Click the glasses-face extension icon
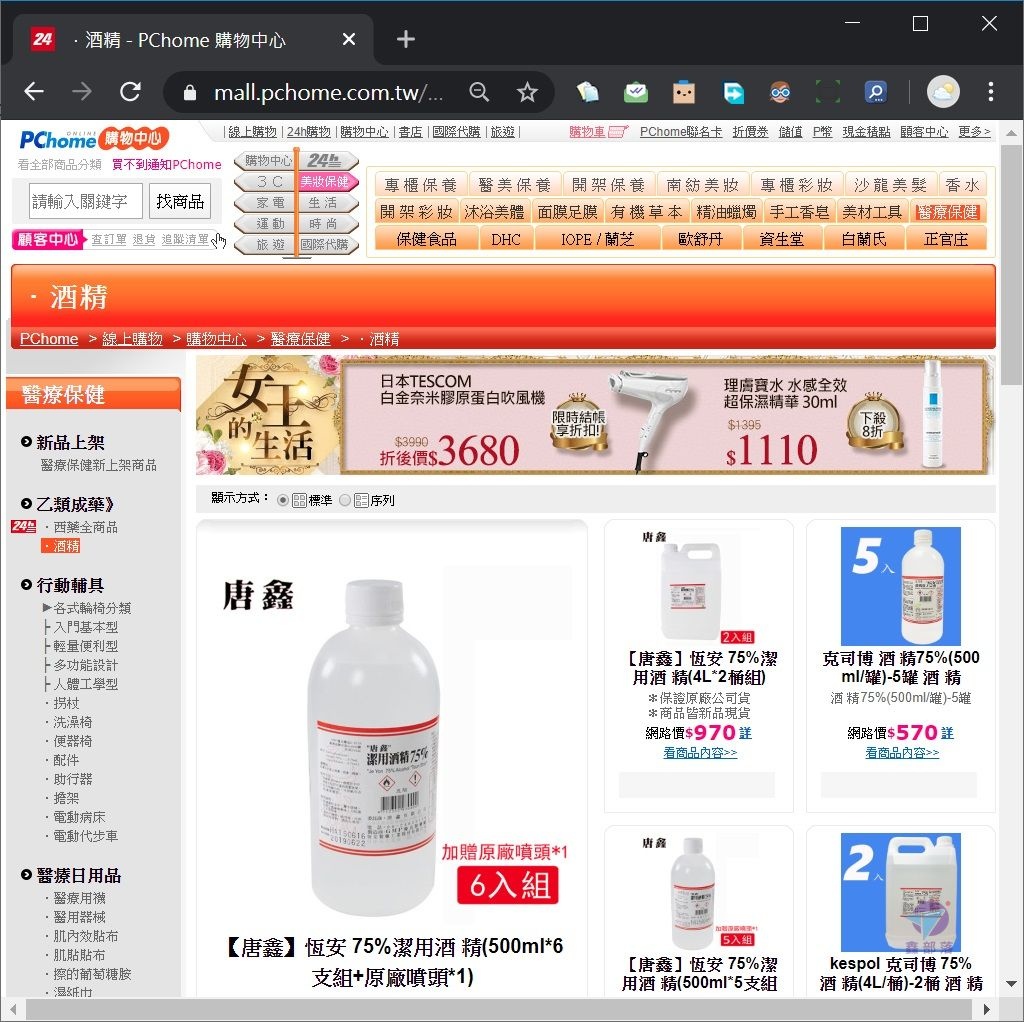The height and width of the screenshot is (1022, 1024). pyautogui.click(x=780, y=92)
